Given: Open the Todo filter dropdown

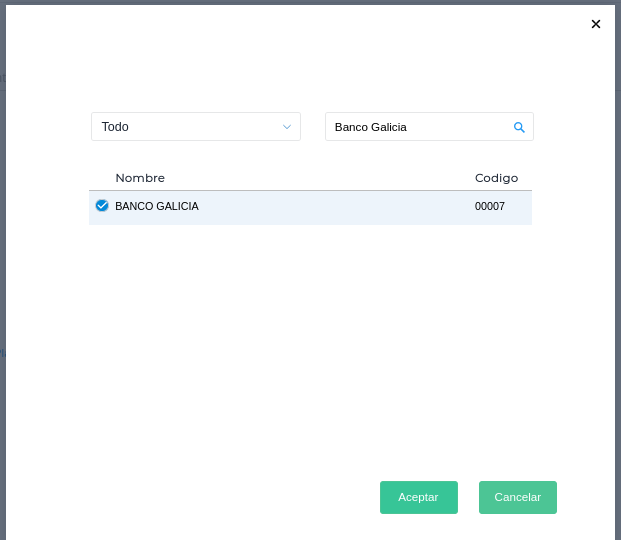Looking at the screenshot, I should click(196, 126).
